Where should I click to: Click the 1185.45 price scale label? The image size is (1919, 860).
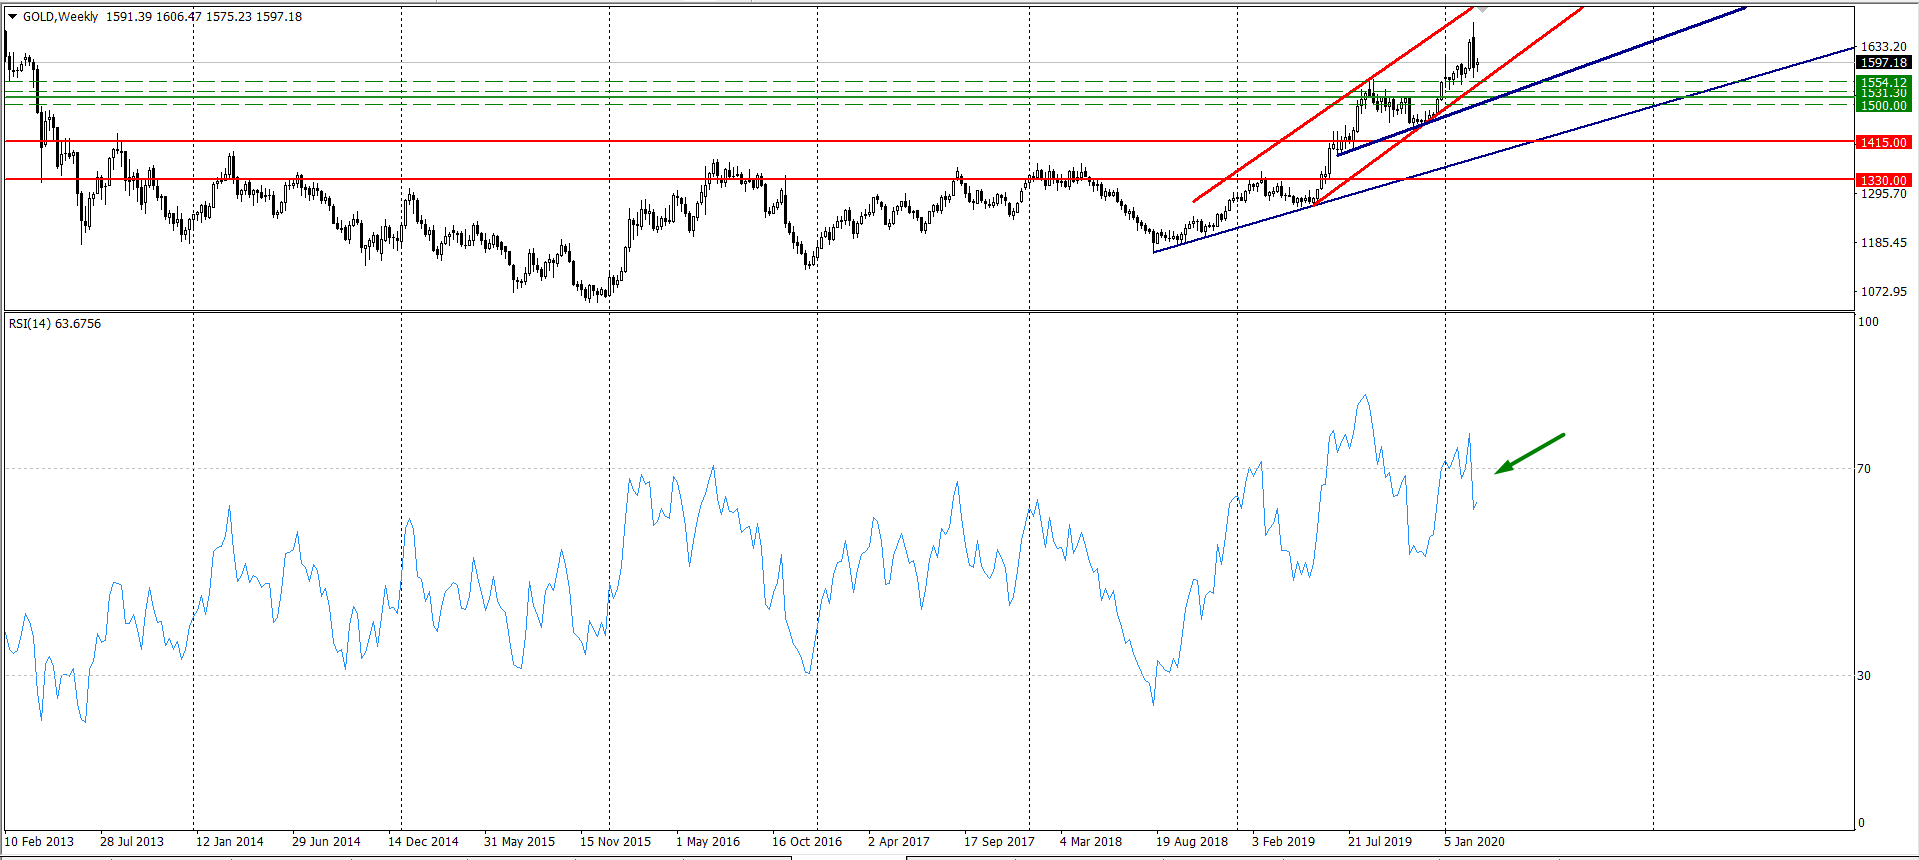point(1883,243)
